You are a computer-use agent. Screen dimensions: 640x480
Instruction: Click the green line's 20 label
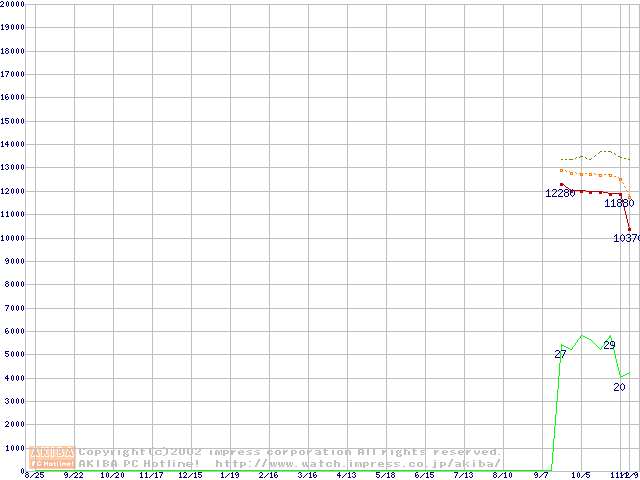619,387
